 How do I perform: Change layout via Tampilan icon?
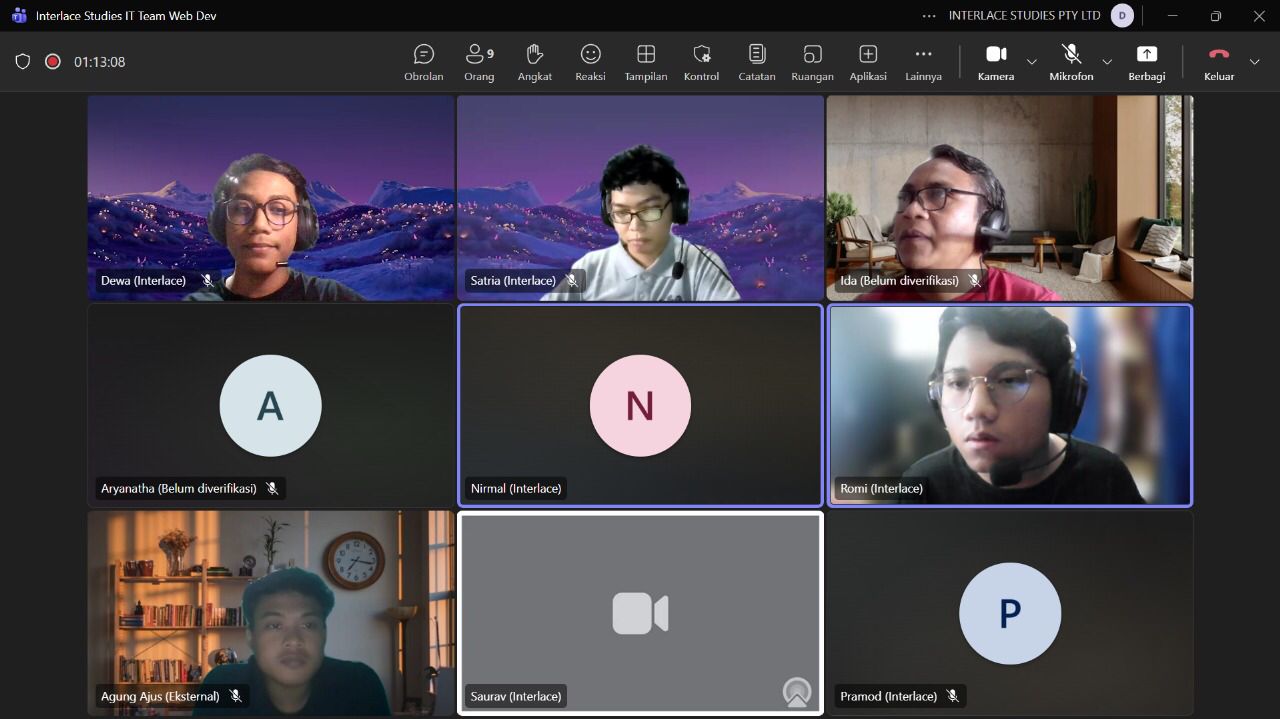(646, 62)
